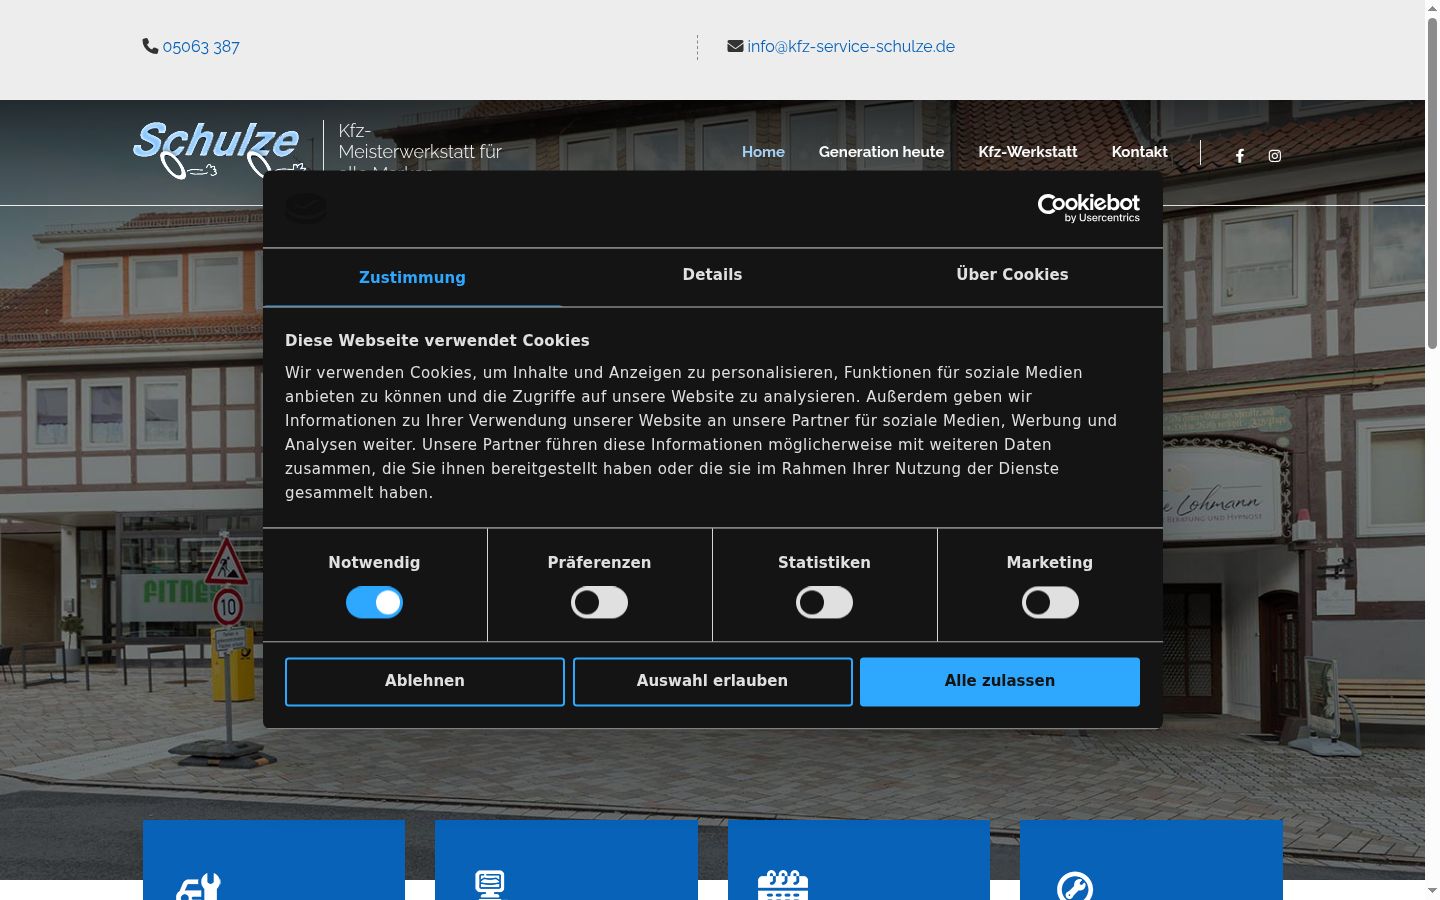Call the phone number 05063 387

[201, 47]
